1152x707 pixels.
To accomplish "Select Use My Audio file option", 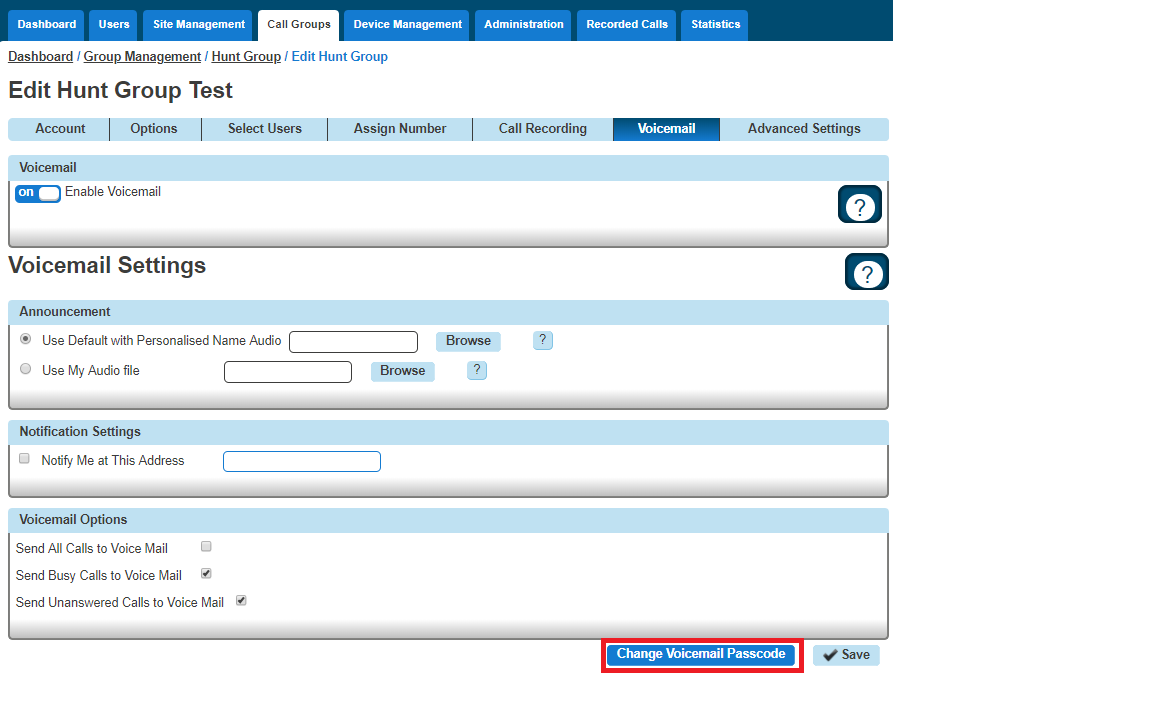I will click(x=26, y=369).
